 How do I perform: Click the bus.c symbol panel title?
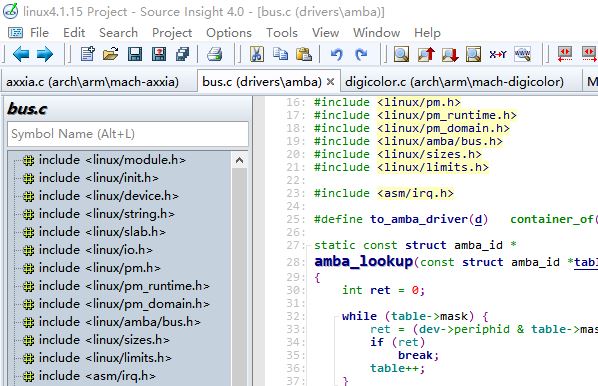27,109
